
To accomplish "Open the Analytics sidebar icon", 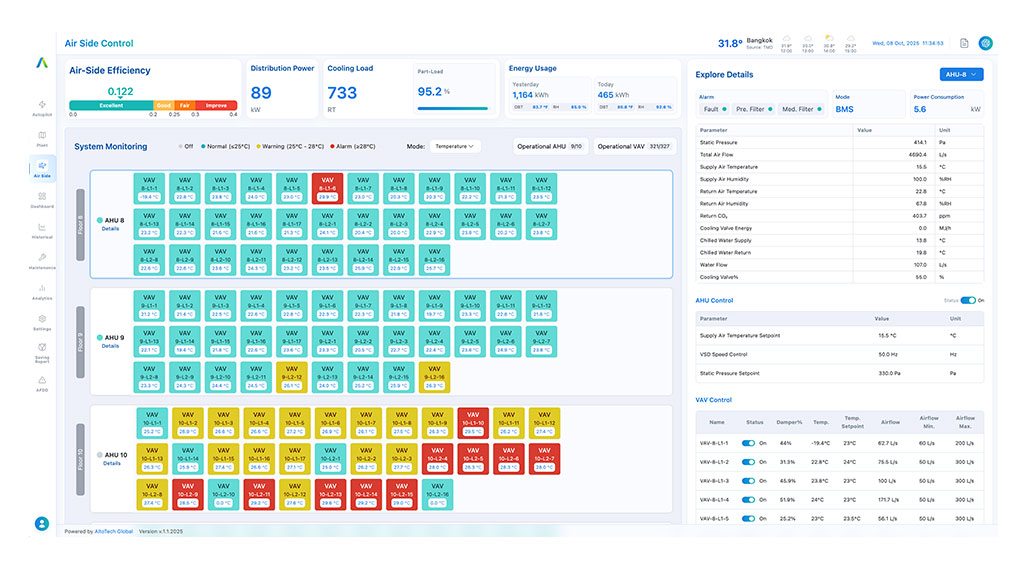I will click(x=42, y=290).
